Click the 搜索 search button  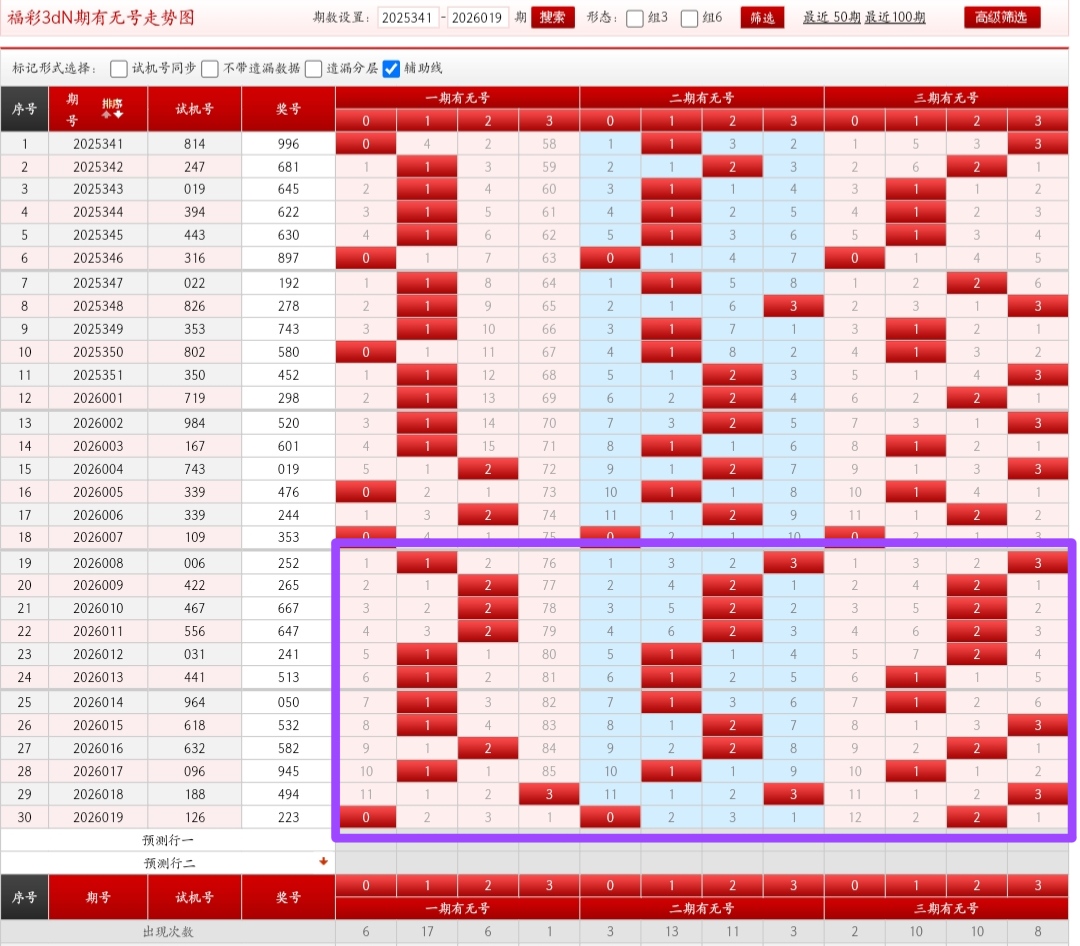552,18
